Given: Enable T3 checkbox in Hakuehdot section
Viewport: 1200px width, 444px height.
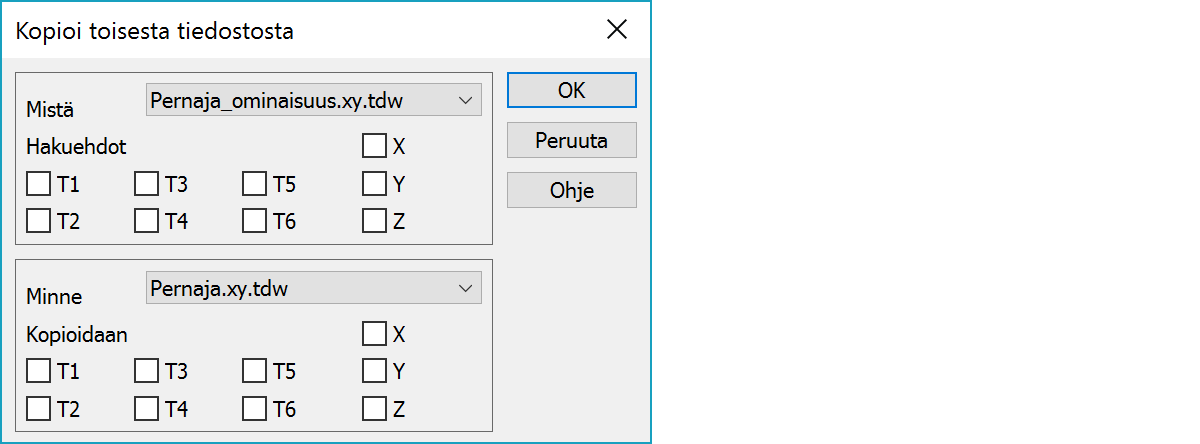Looking at the screenshot, I should tap(147, 184).
